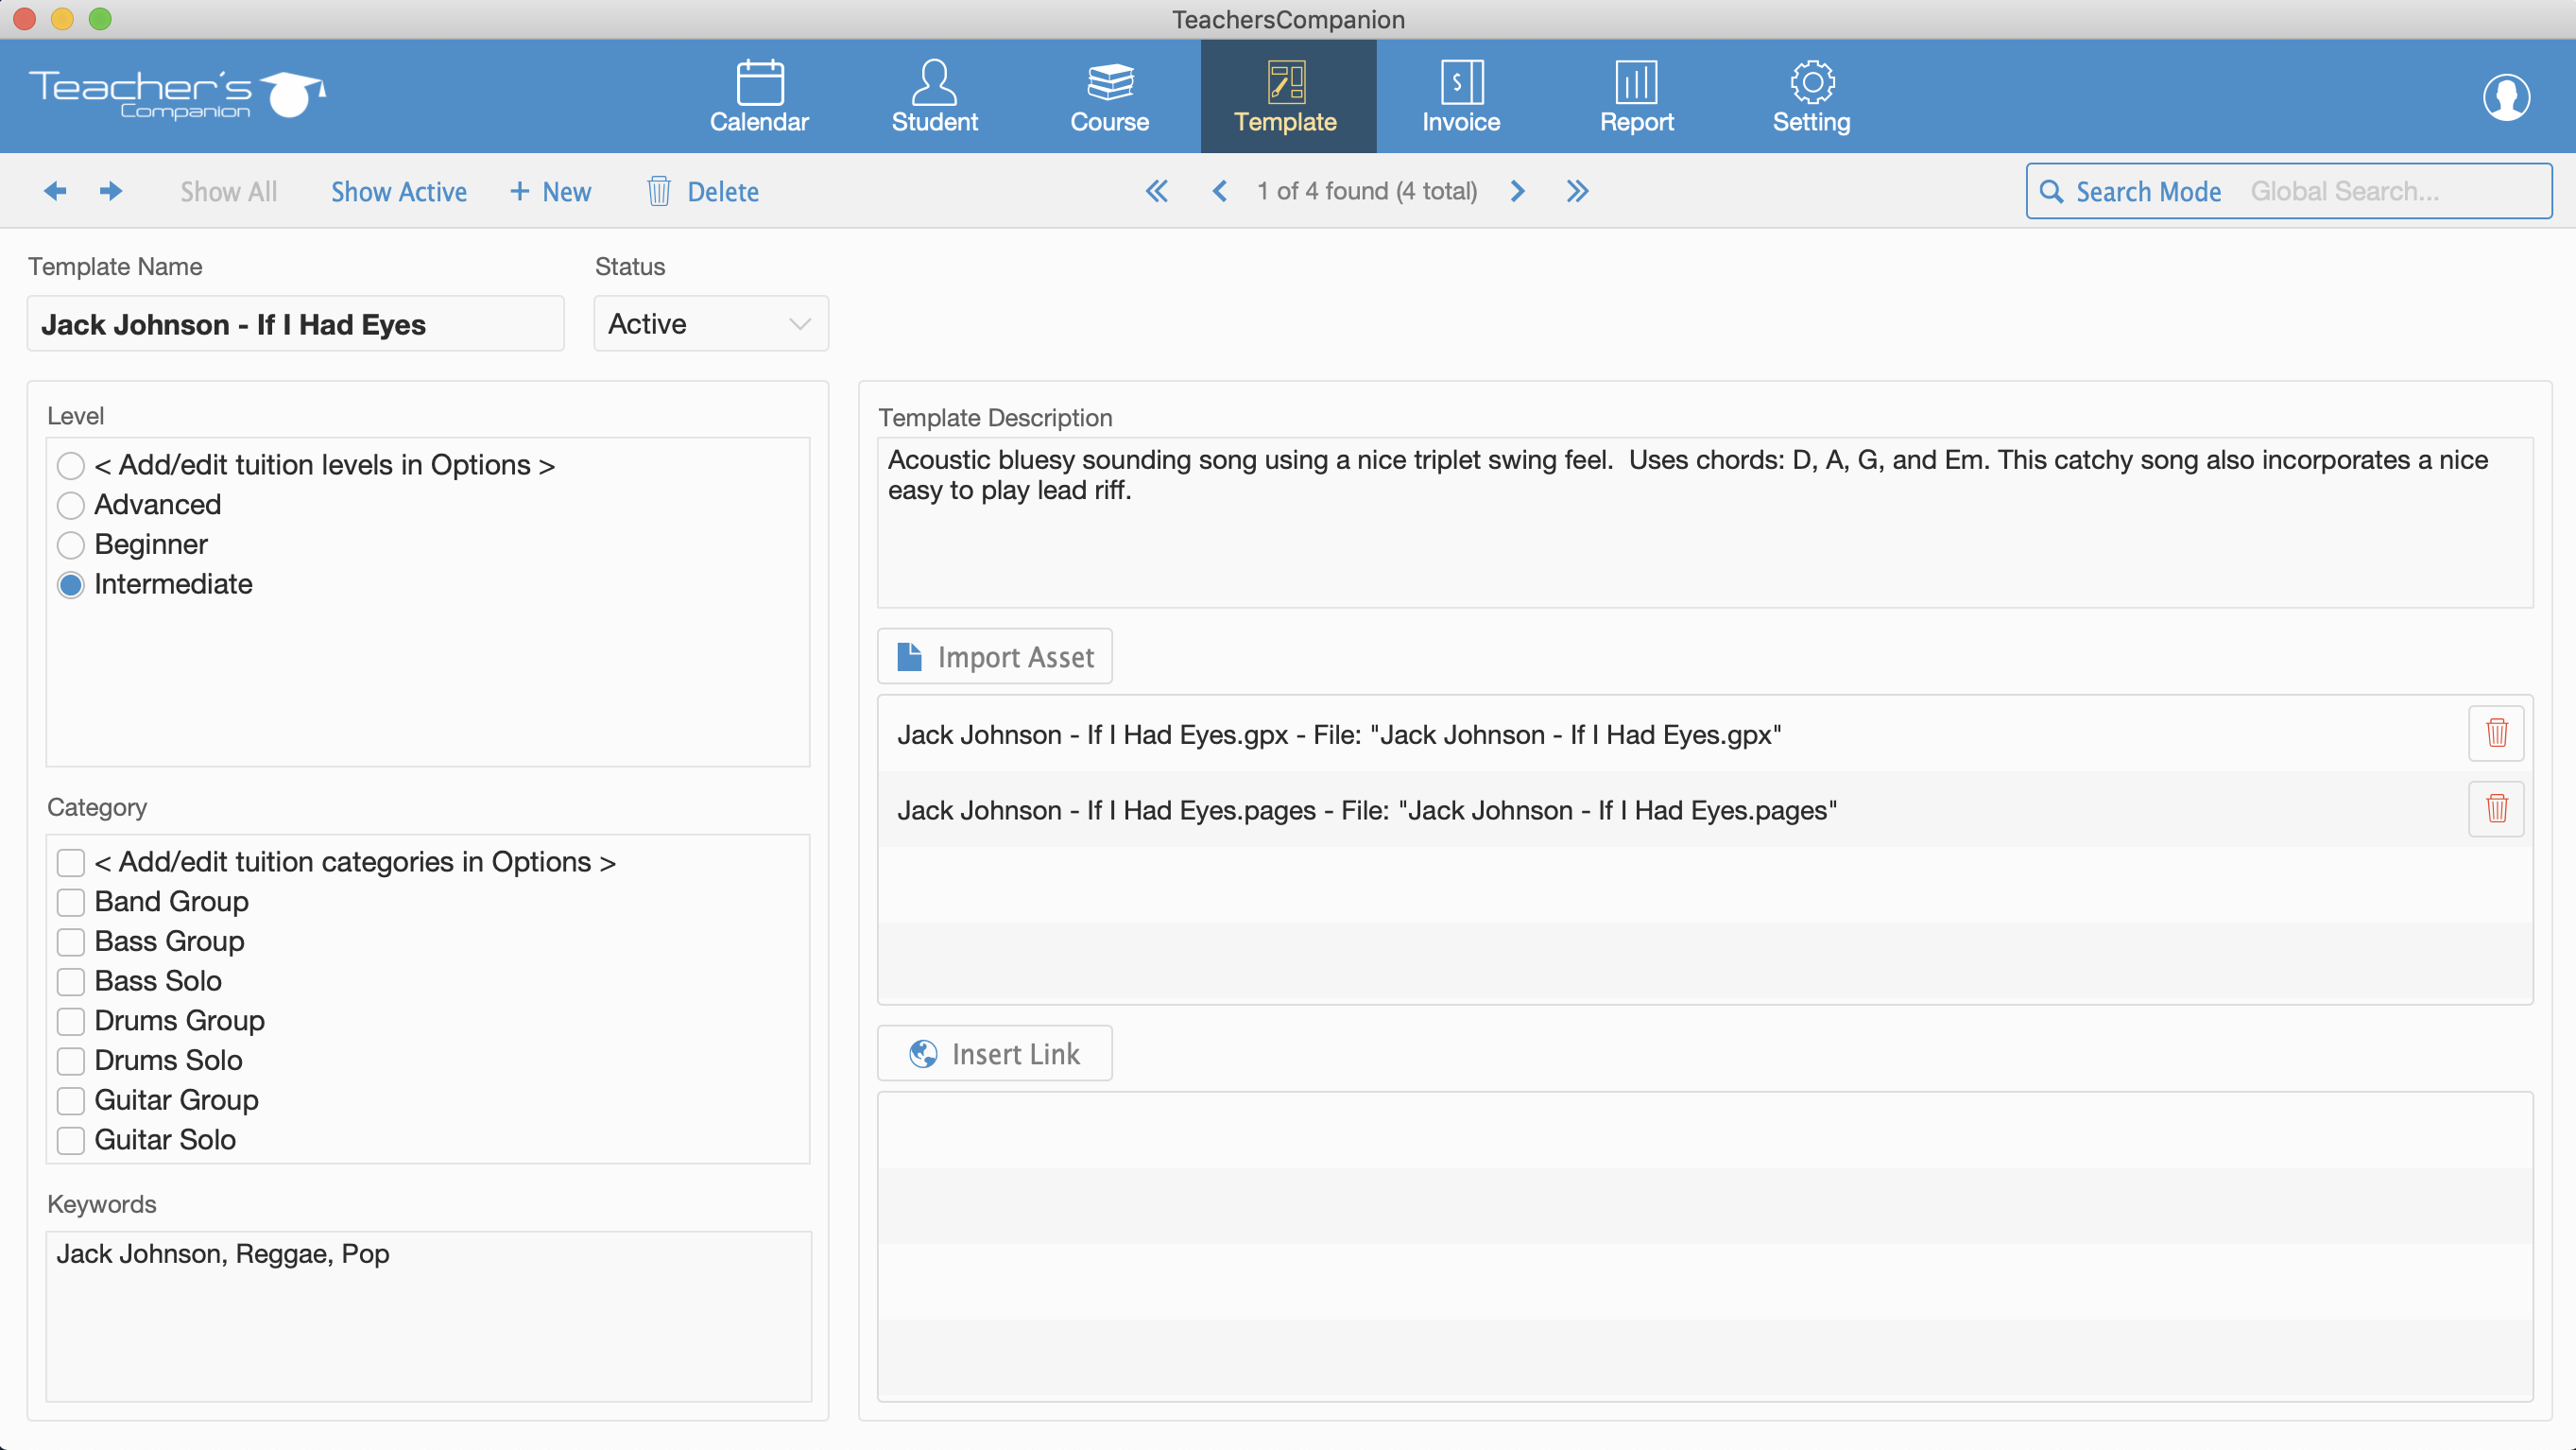Select the Intermediate level
The image size is (2576, 1450).
71,585
